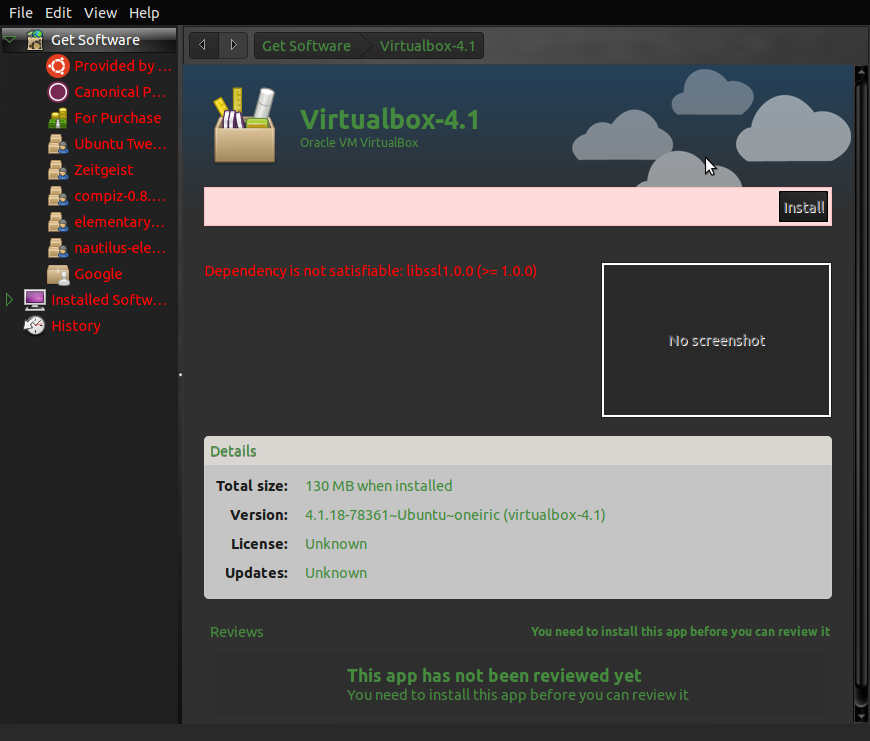Open the File menu
This screenshot has height=741, width=870.
click(x=21, y=13)
